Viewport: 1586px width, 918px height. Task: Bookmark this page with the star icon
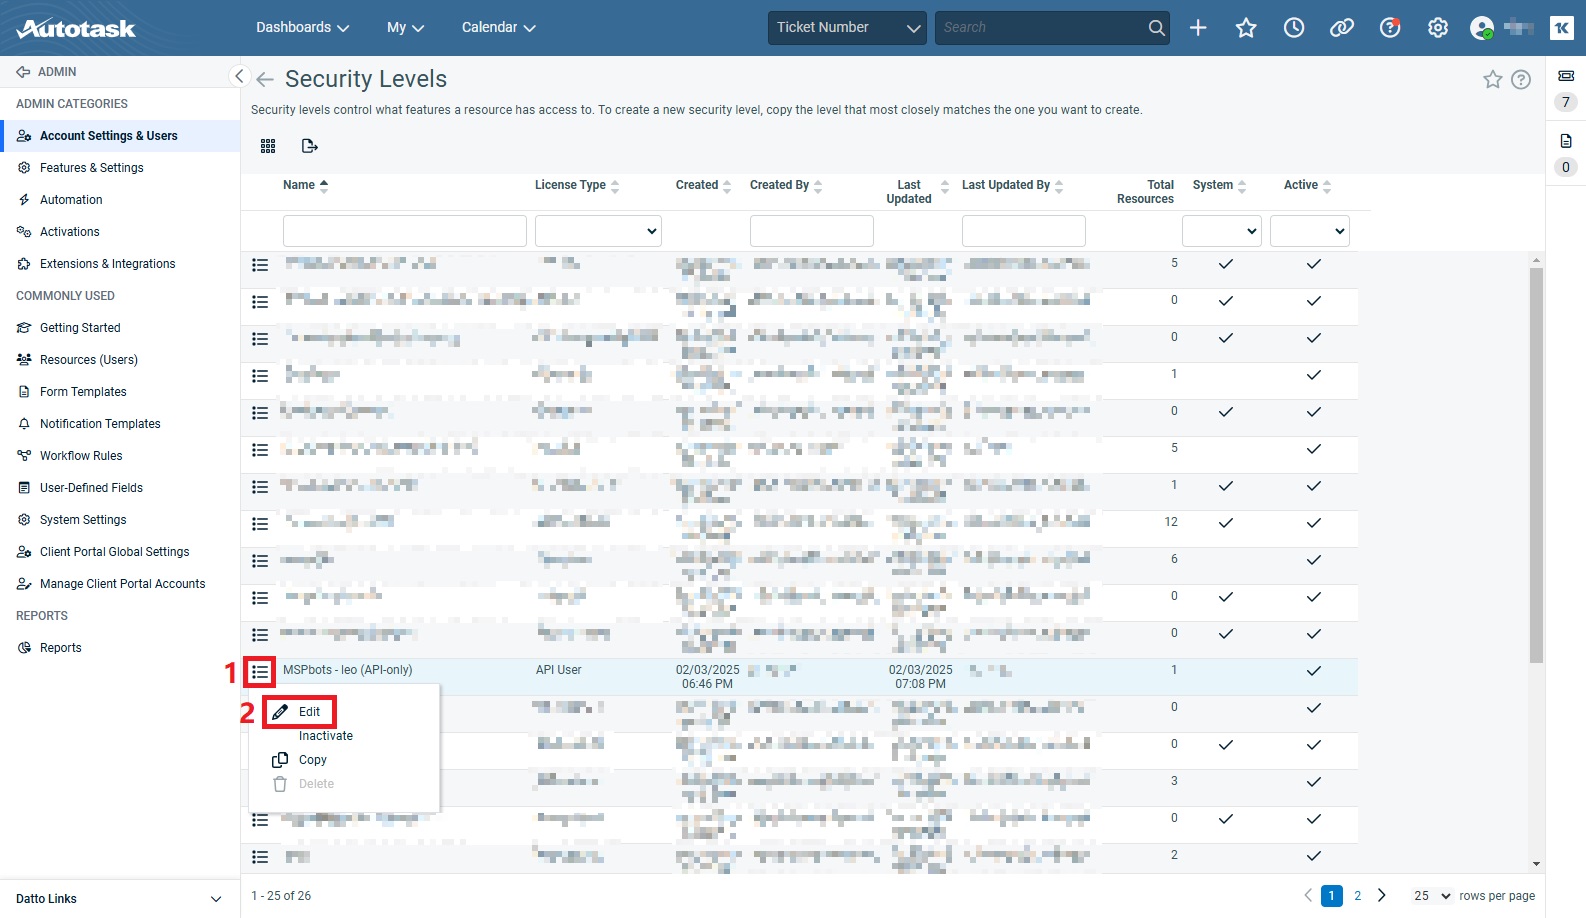1493,79
